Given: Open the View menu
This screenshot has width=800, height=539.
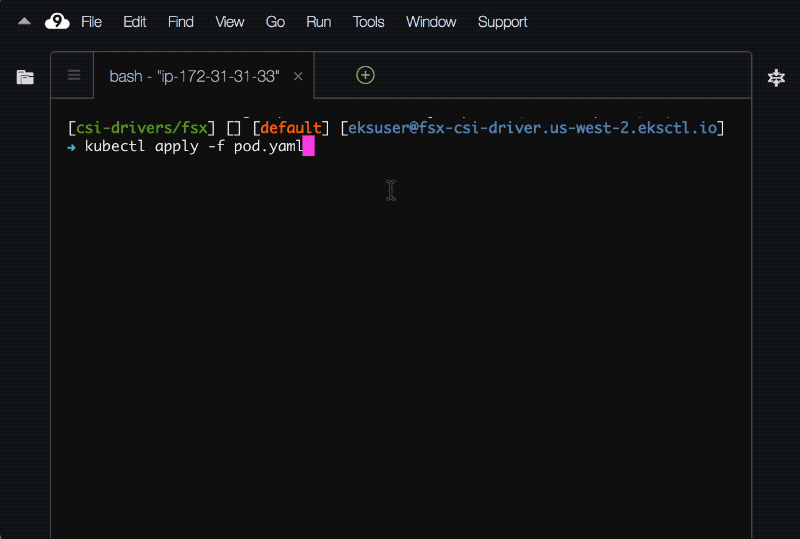Looking at the screenshot, I should point(230,22).
